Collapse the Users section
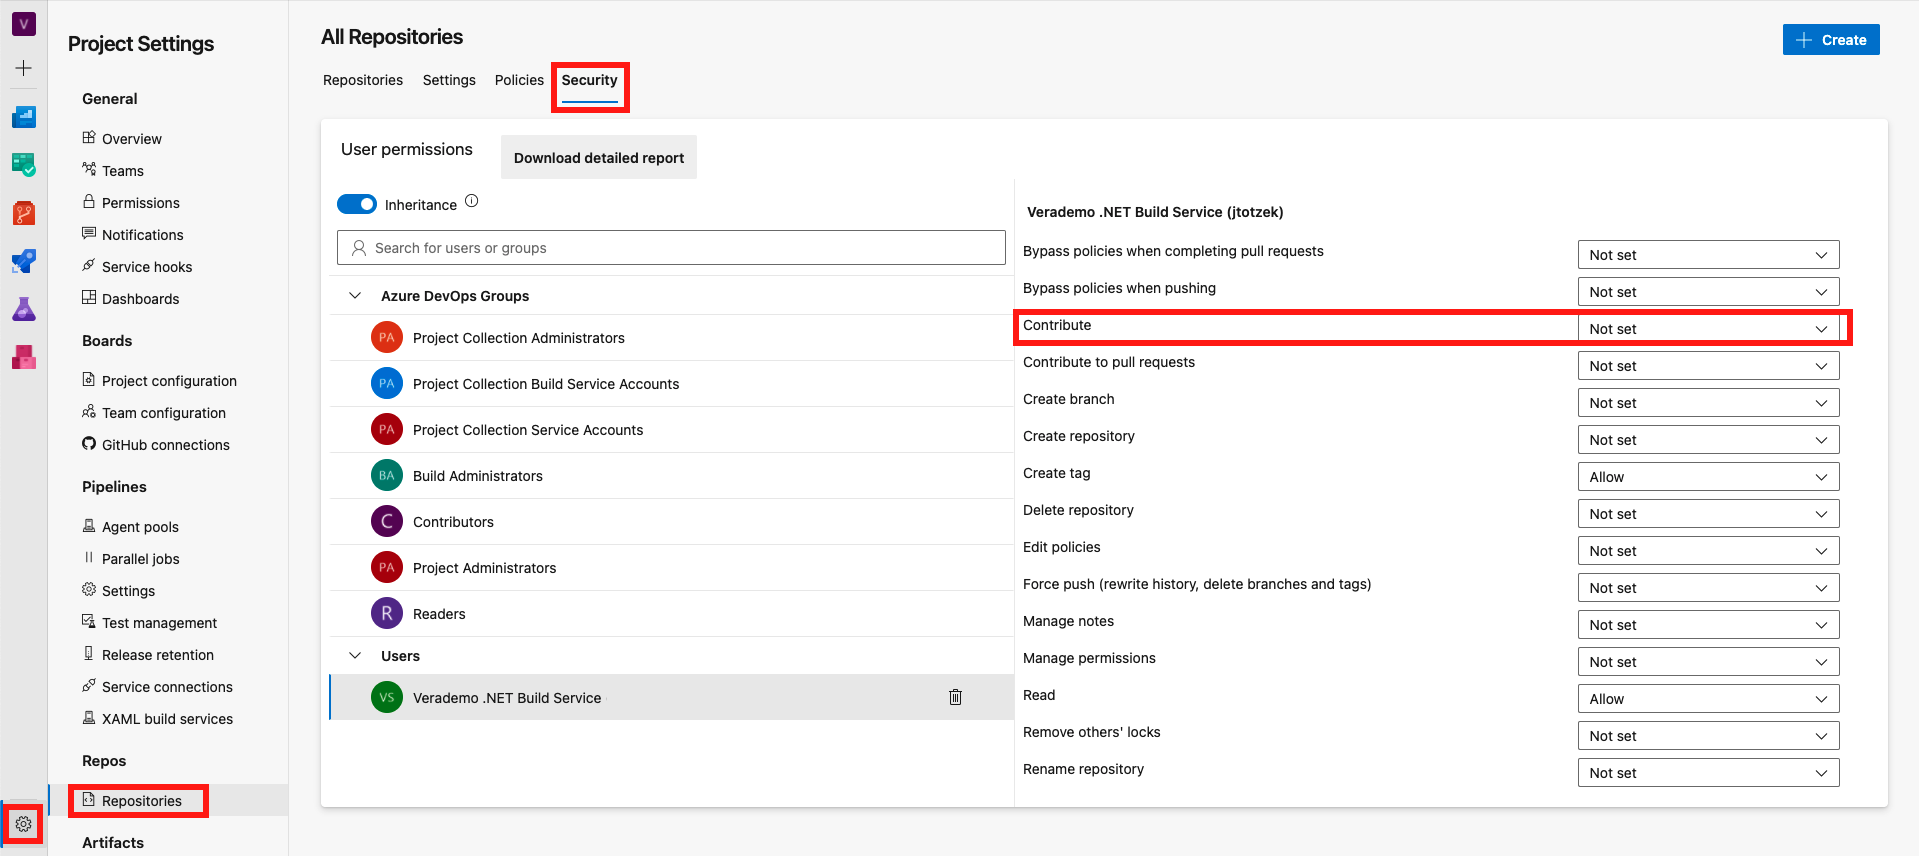Image resolution: width=1919 pixels, height=856 pixels. (x=355, y=656)
